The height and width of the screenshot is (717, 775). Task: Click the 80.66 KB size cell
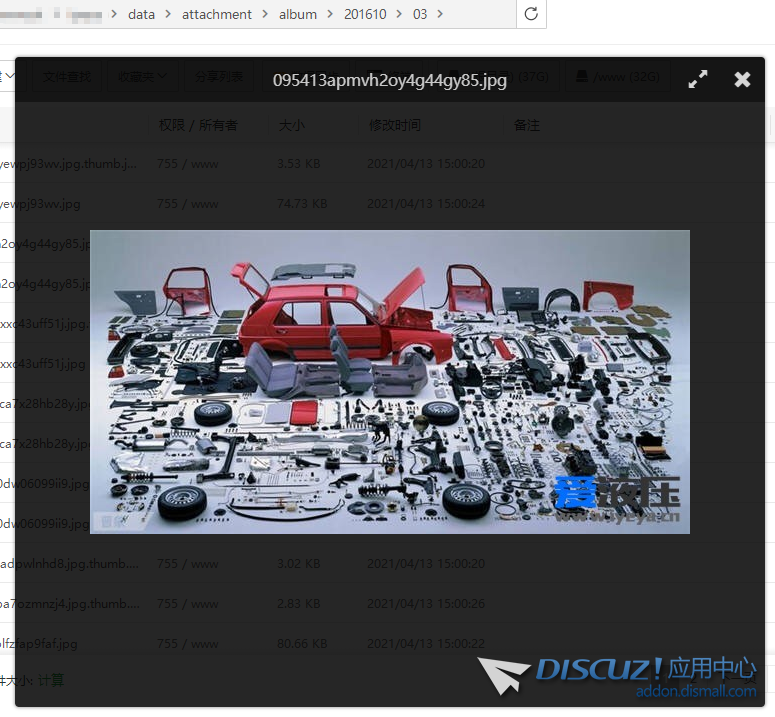(x=302, y=643)
